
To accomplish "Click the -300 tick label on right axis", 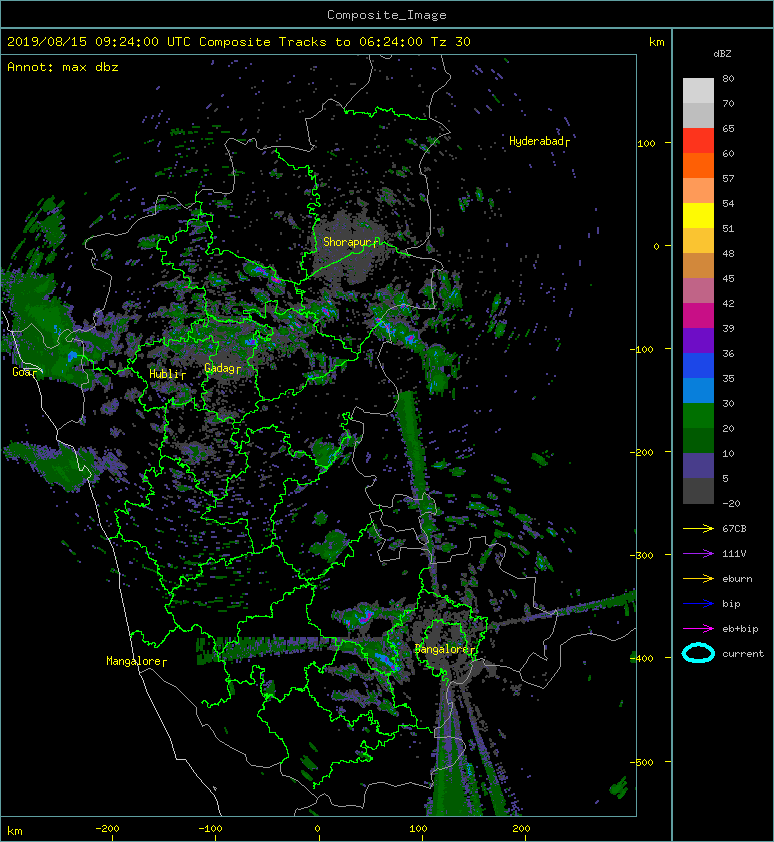I will pos(641,555).
